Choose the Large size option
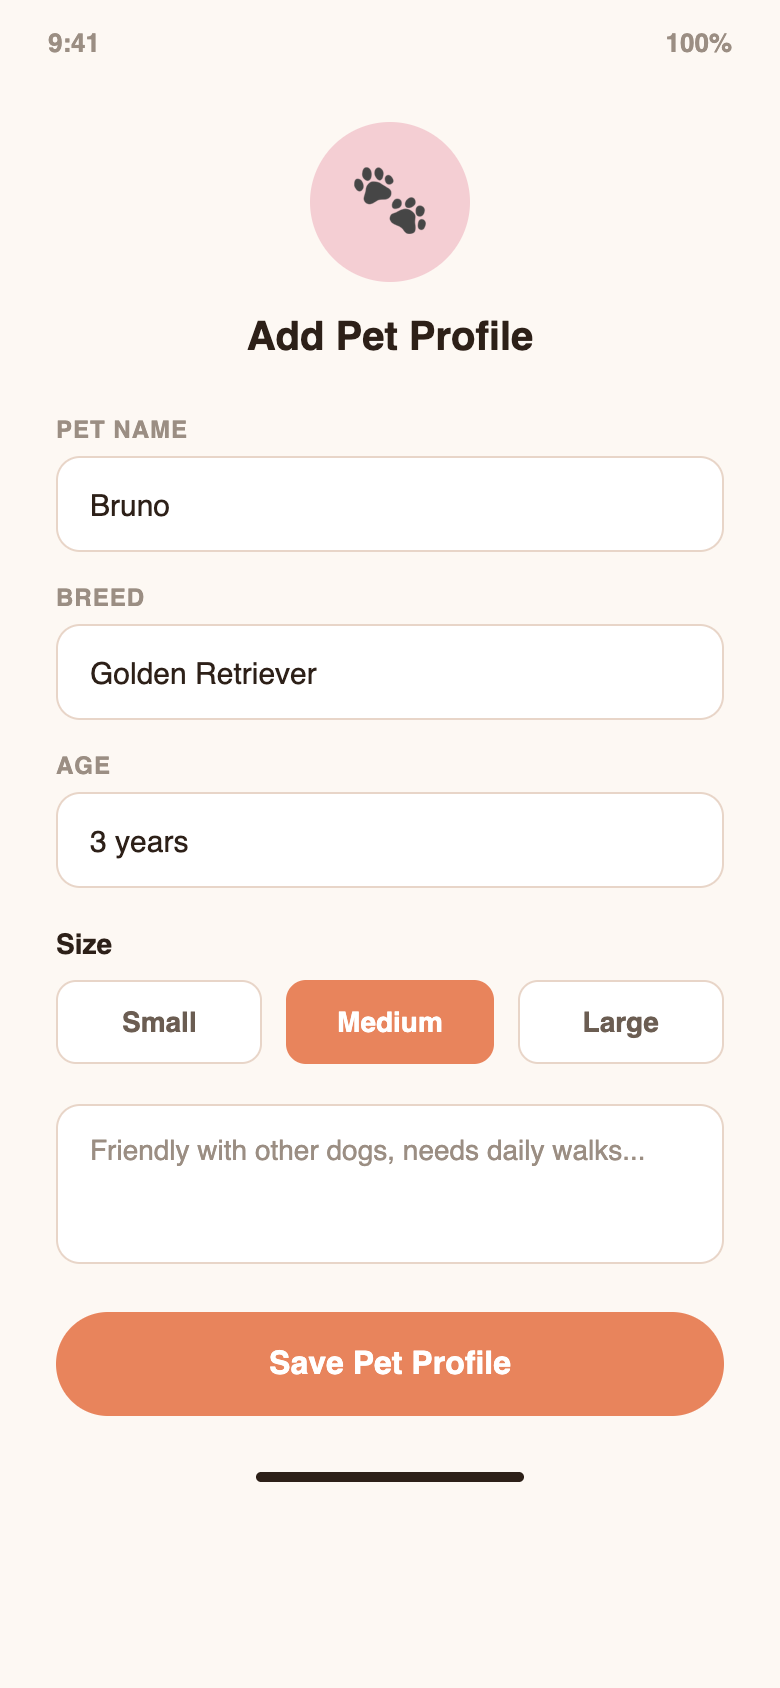This screenshot has height=1688, width=780. pos(620,1022)
